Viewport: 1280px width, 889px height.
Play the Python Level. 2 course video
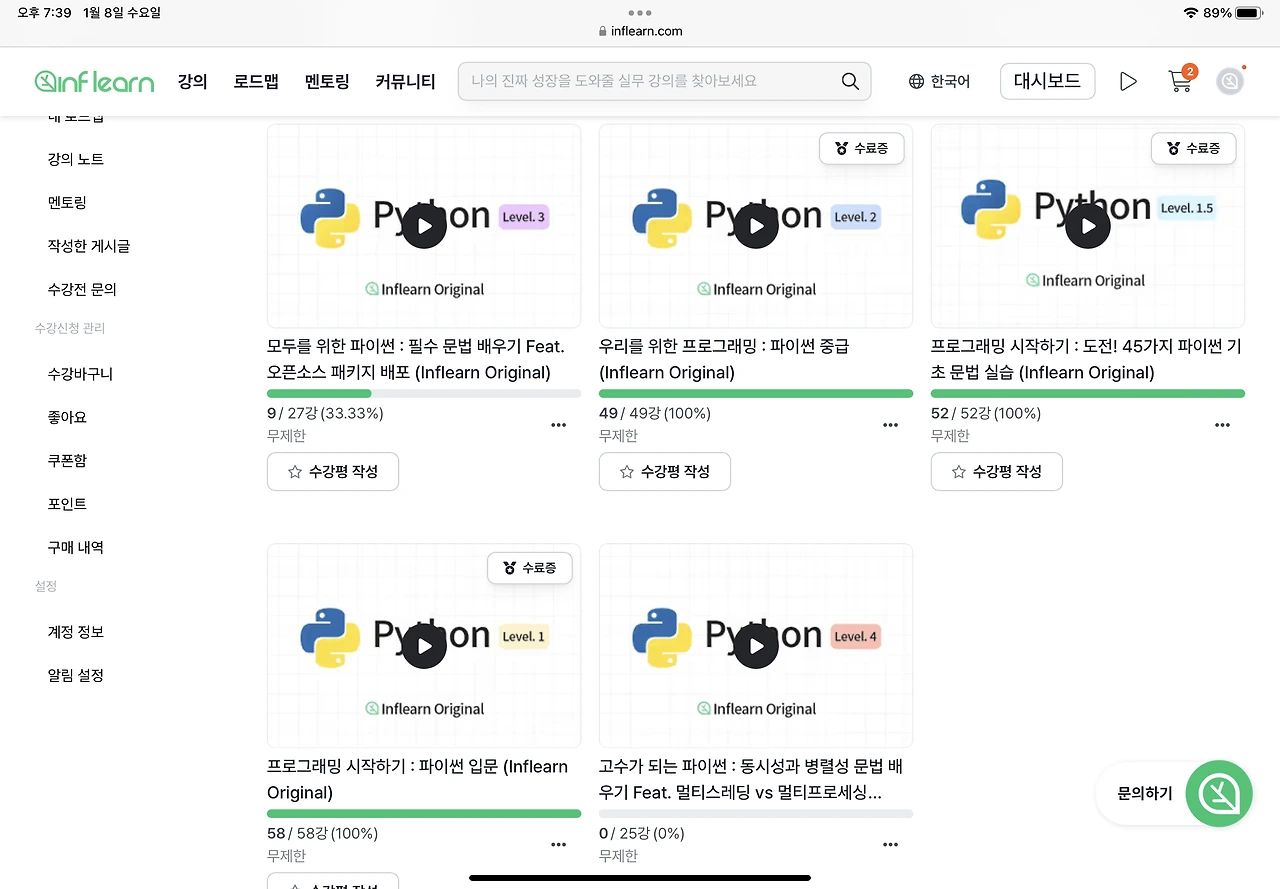click(756, 226)
